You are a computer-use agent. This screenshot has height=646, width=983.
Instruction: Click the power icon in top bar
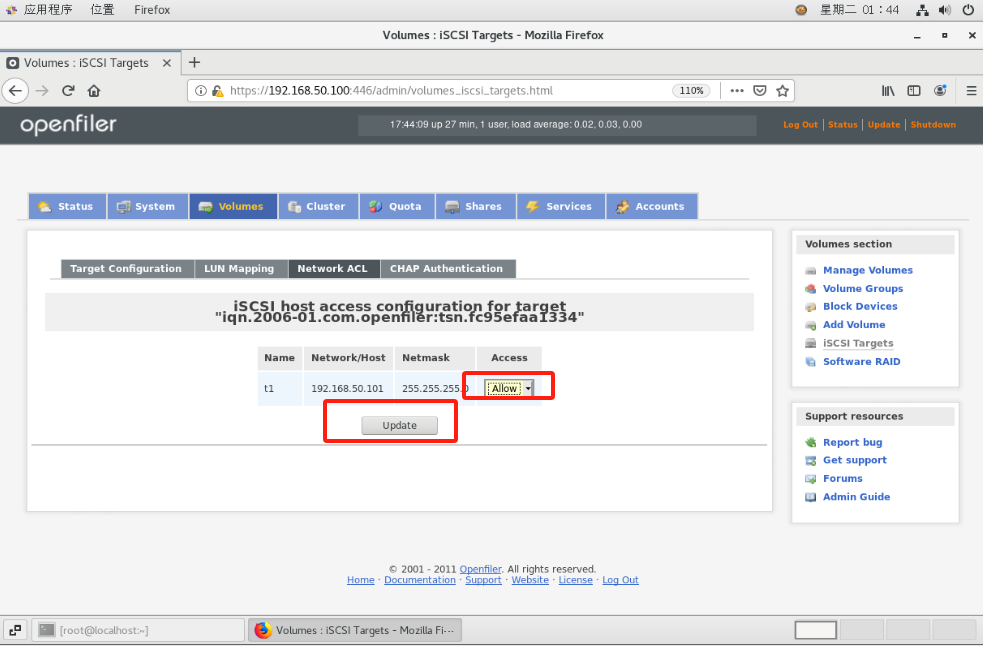coord(968,10)
